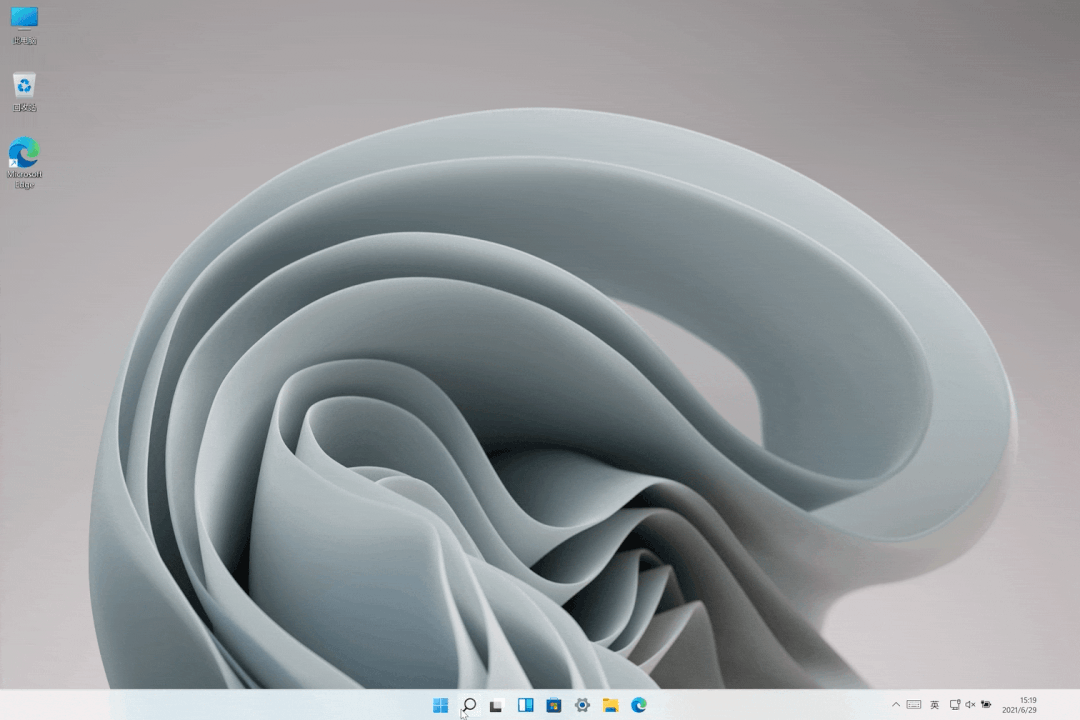Open Search from the taskbar
This screenshot has width=1080, height=720.
click(x=468, y=705)
